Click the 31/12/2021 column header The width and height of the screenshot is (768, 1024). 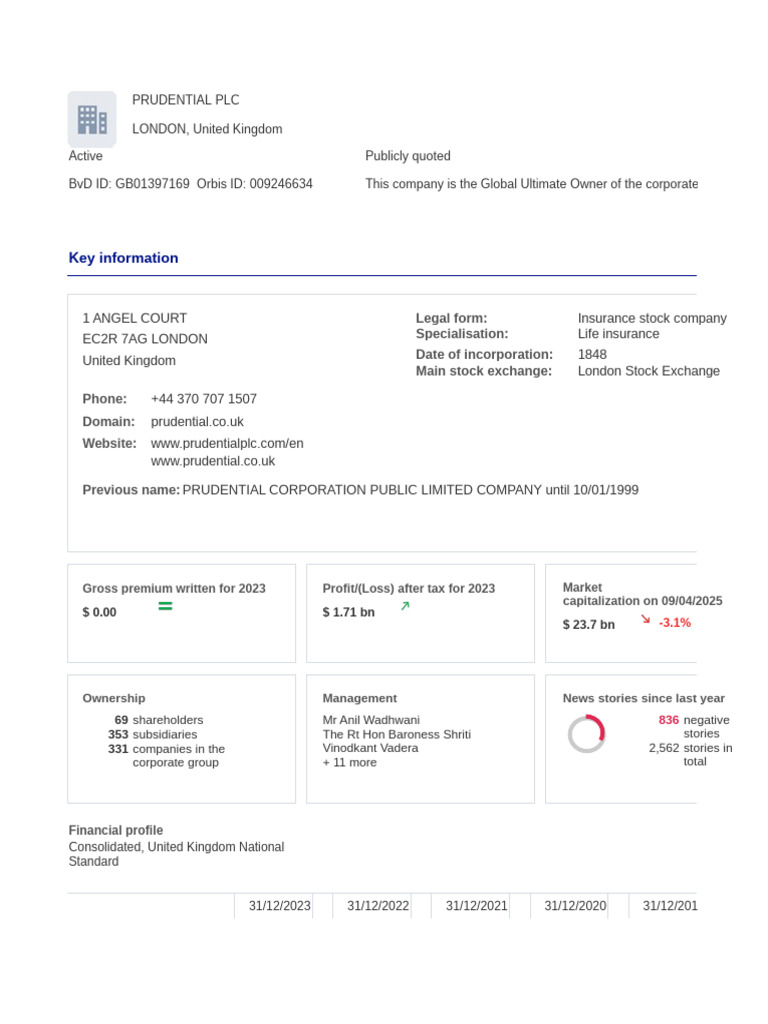coord(477,906)
